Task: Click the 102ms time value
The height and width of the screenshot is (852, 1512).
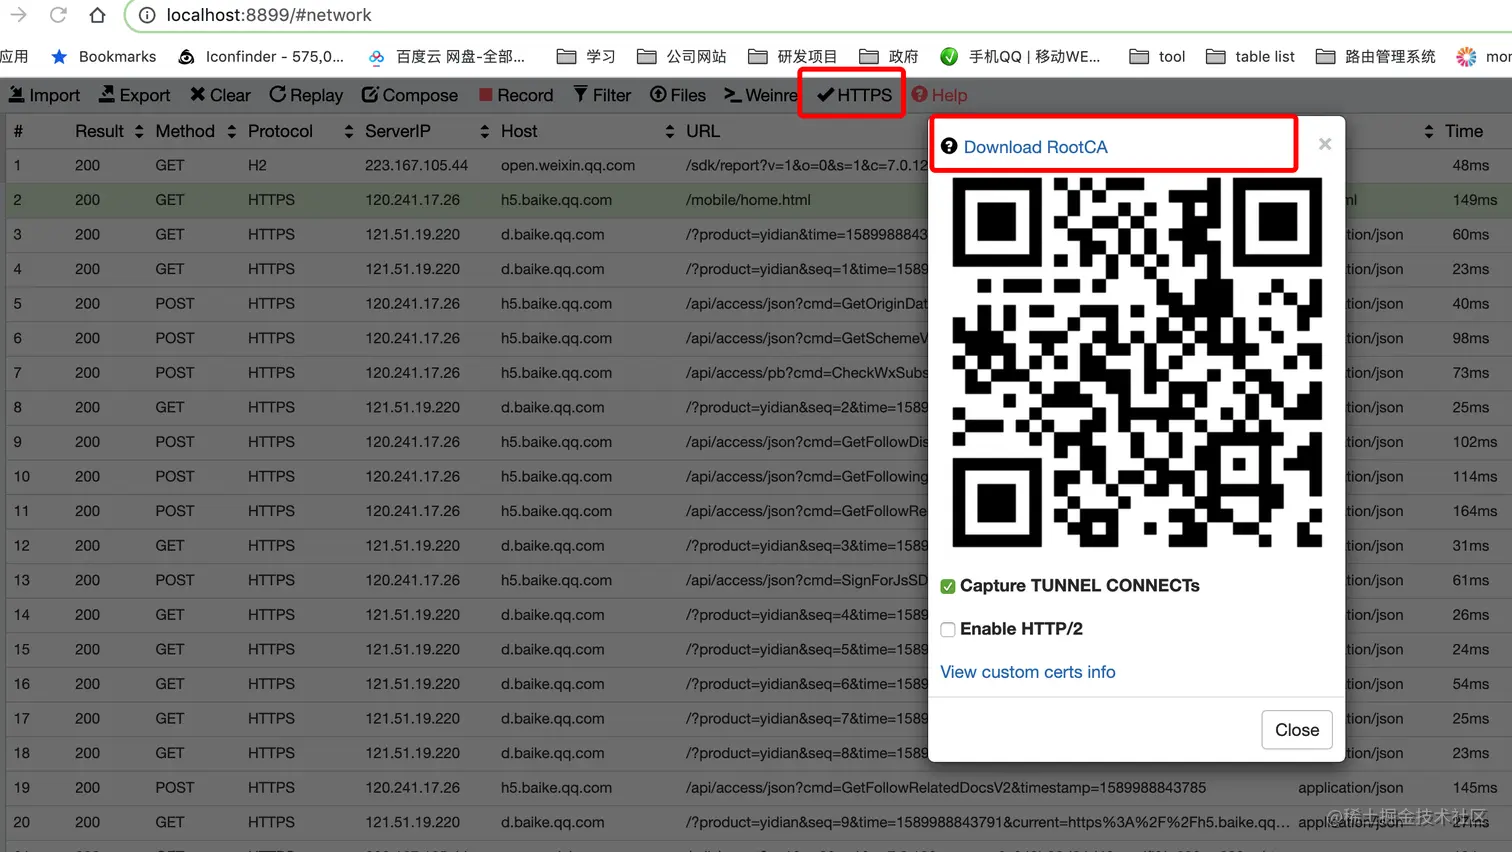Action: 1475,442
